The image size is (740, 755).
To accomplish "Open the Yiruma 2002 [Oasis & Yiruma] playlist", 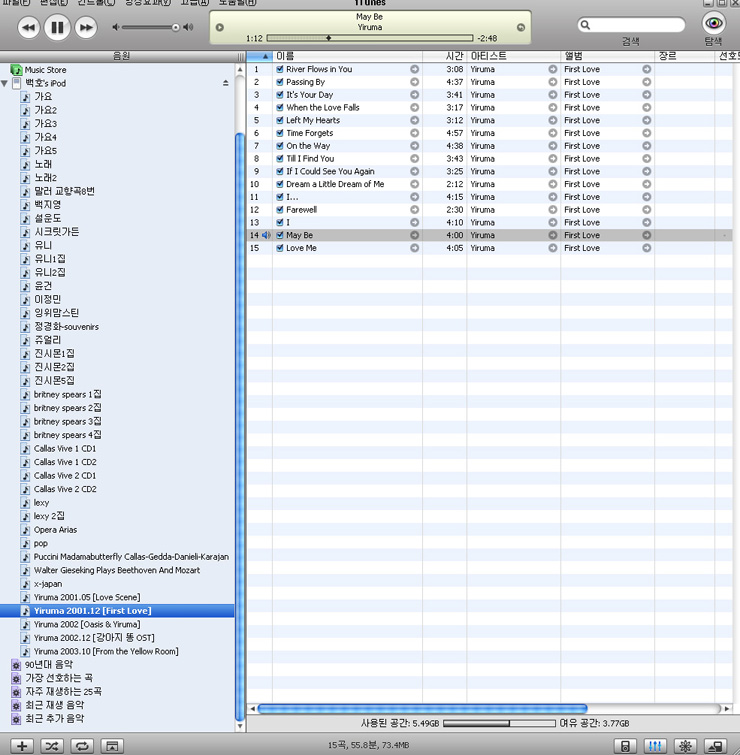I will [87, 625].
